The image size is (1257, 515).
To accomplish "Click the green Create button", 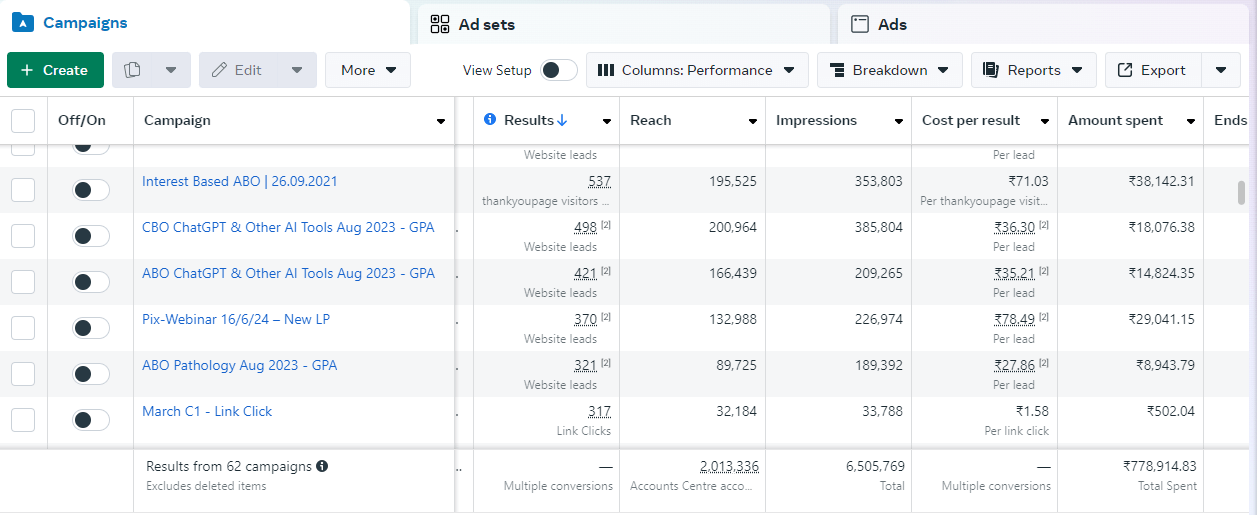I will click(x=55, y=70).
